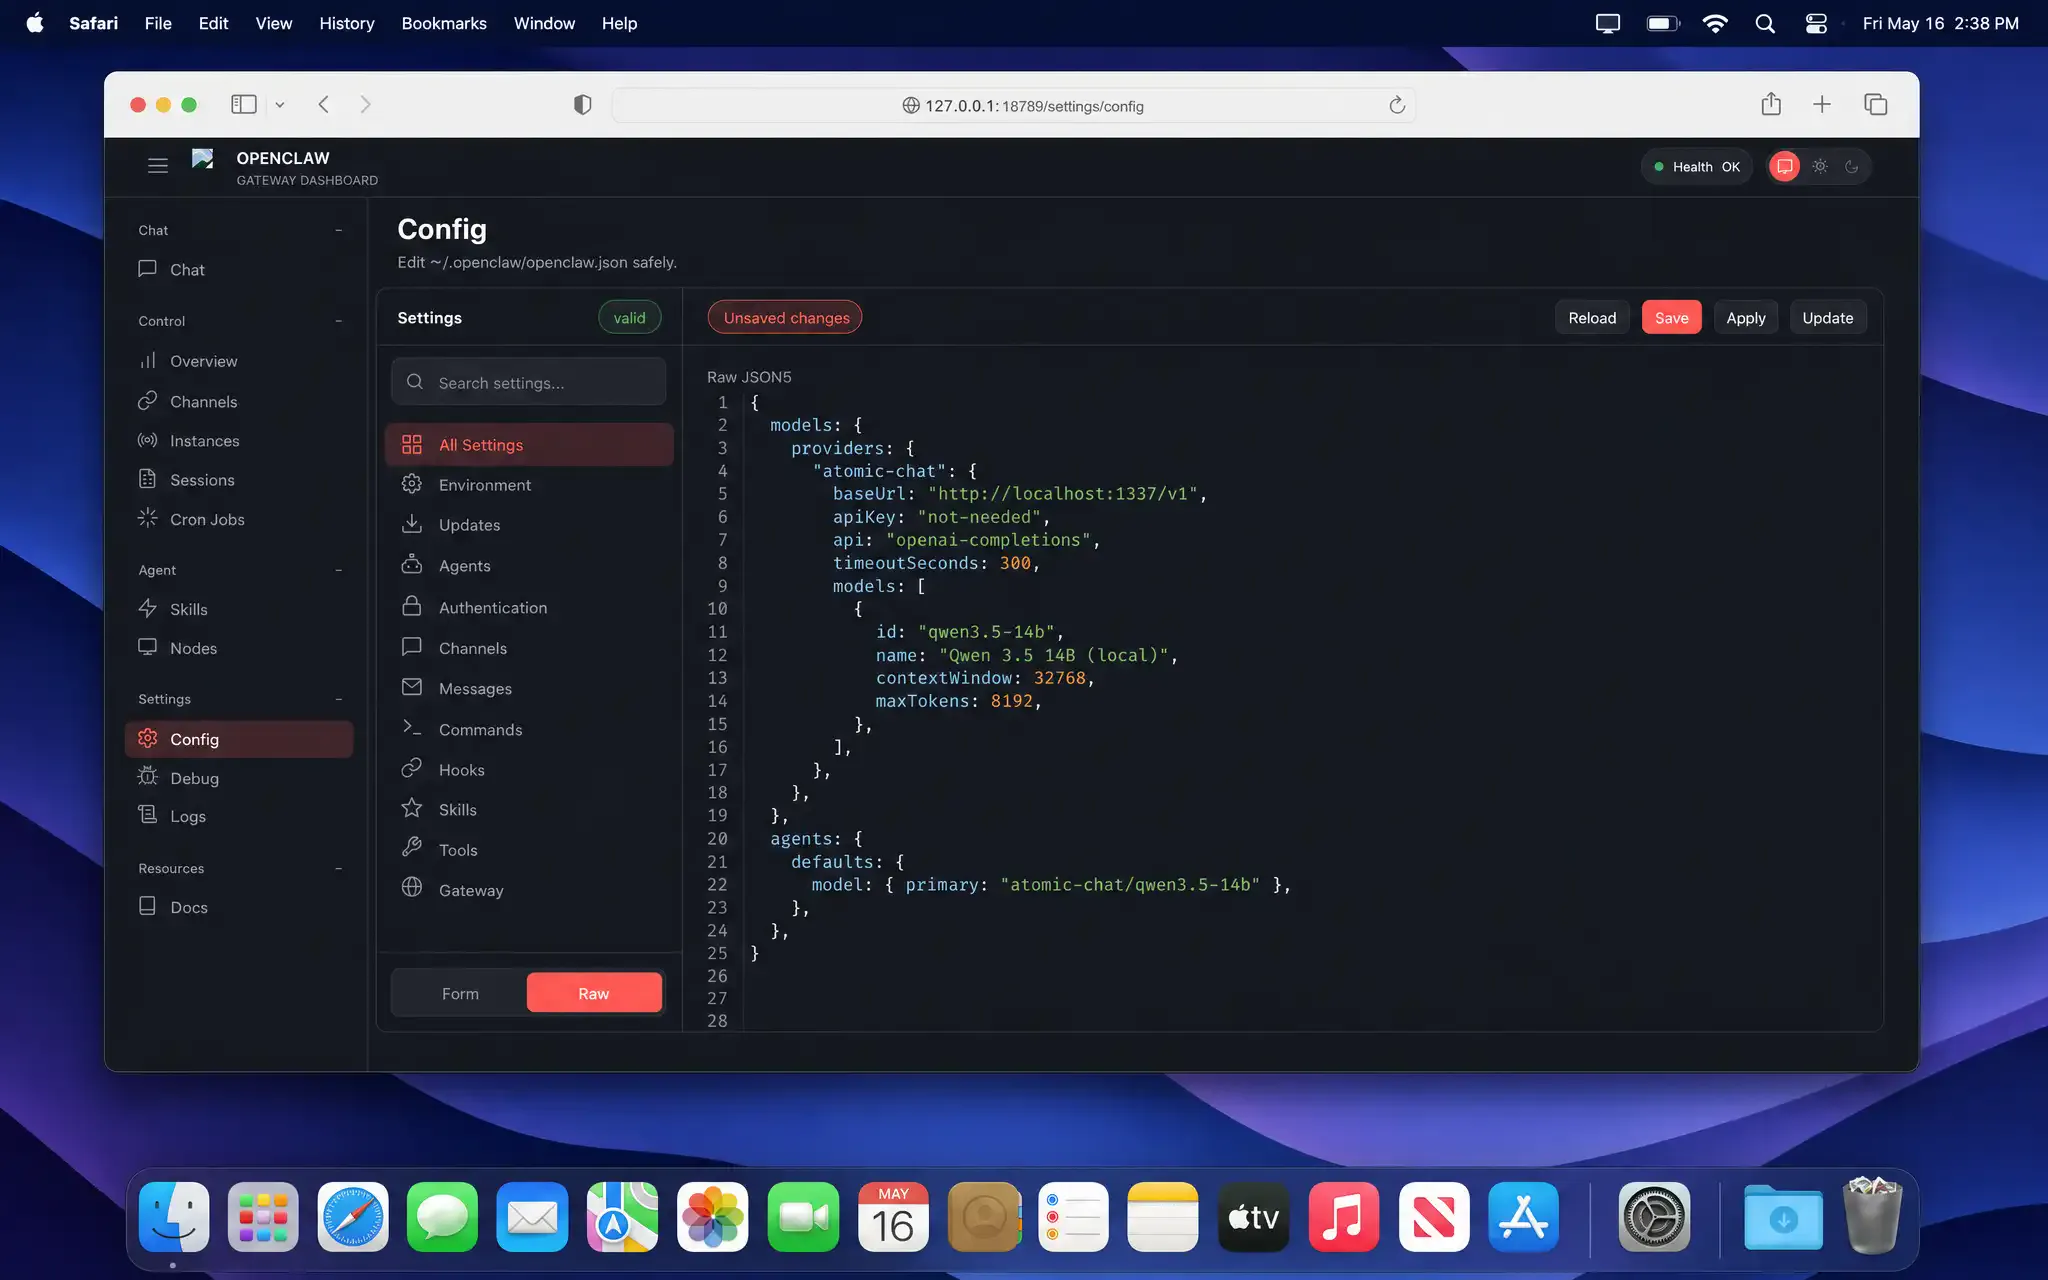Switch to light theme sun icon
The height and width of the screenshot is (1280, 2048).
tap(1820, 166)
